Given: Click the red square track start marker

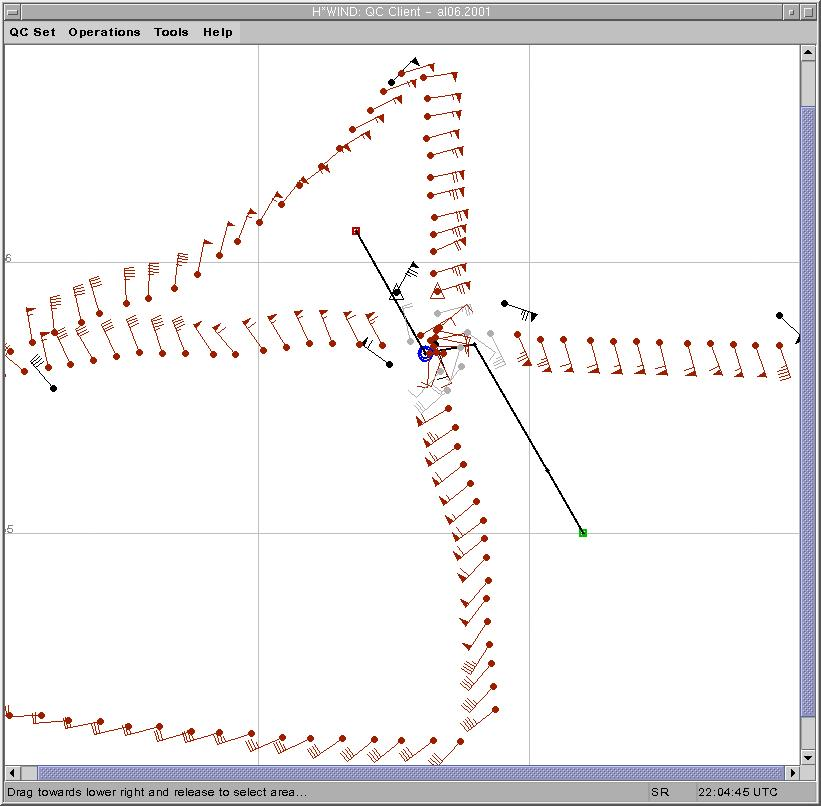Looking at the screenshot, I should click(x=356, y=231).
